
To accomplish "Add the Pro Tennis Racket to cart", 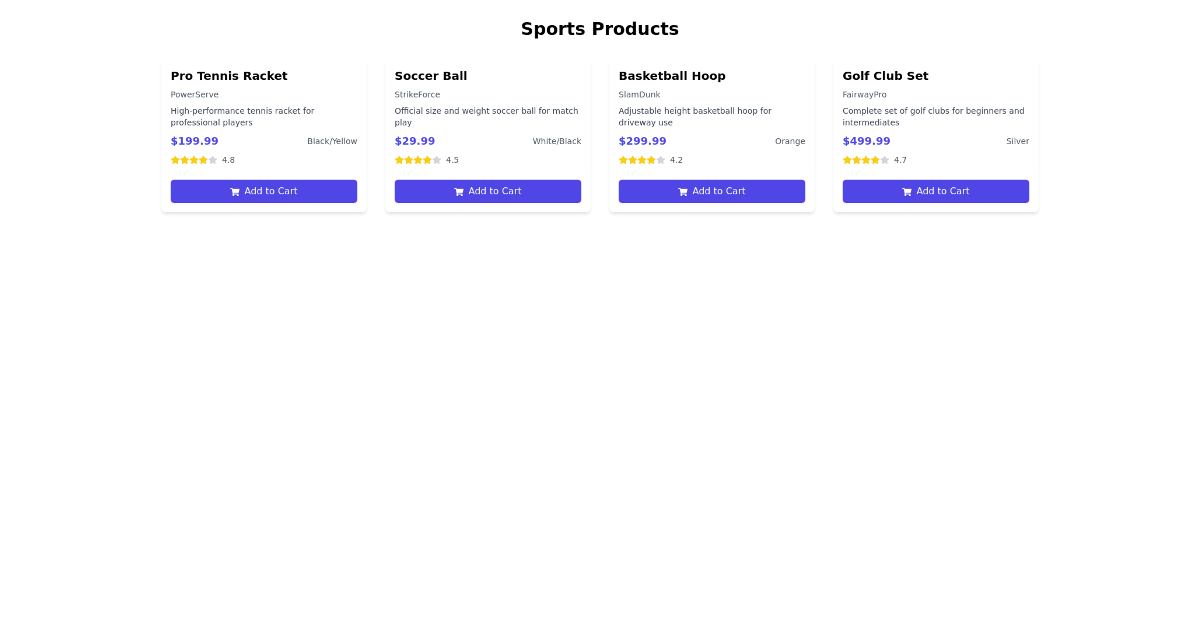I will click(x=264, y=191).
